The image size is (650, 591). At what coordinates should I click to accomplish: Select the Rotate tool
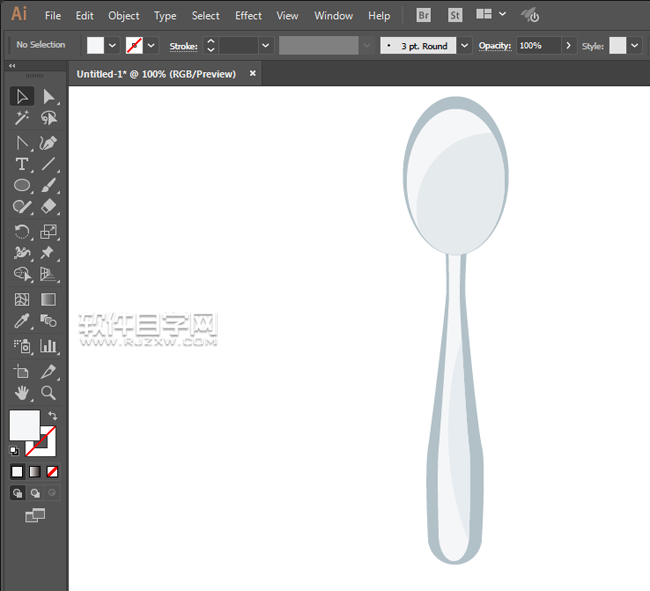[22, 232]
